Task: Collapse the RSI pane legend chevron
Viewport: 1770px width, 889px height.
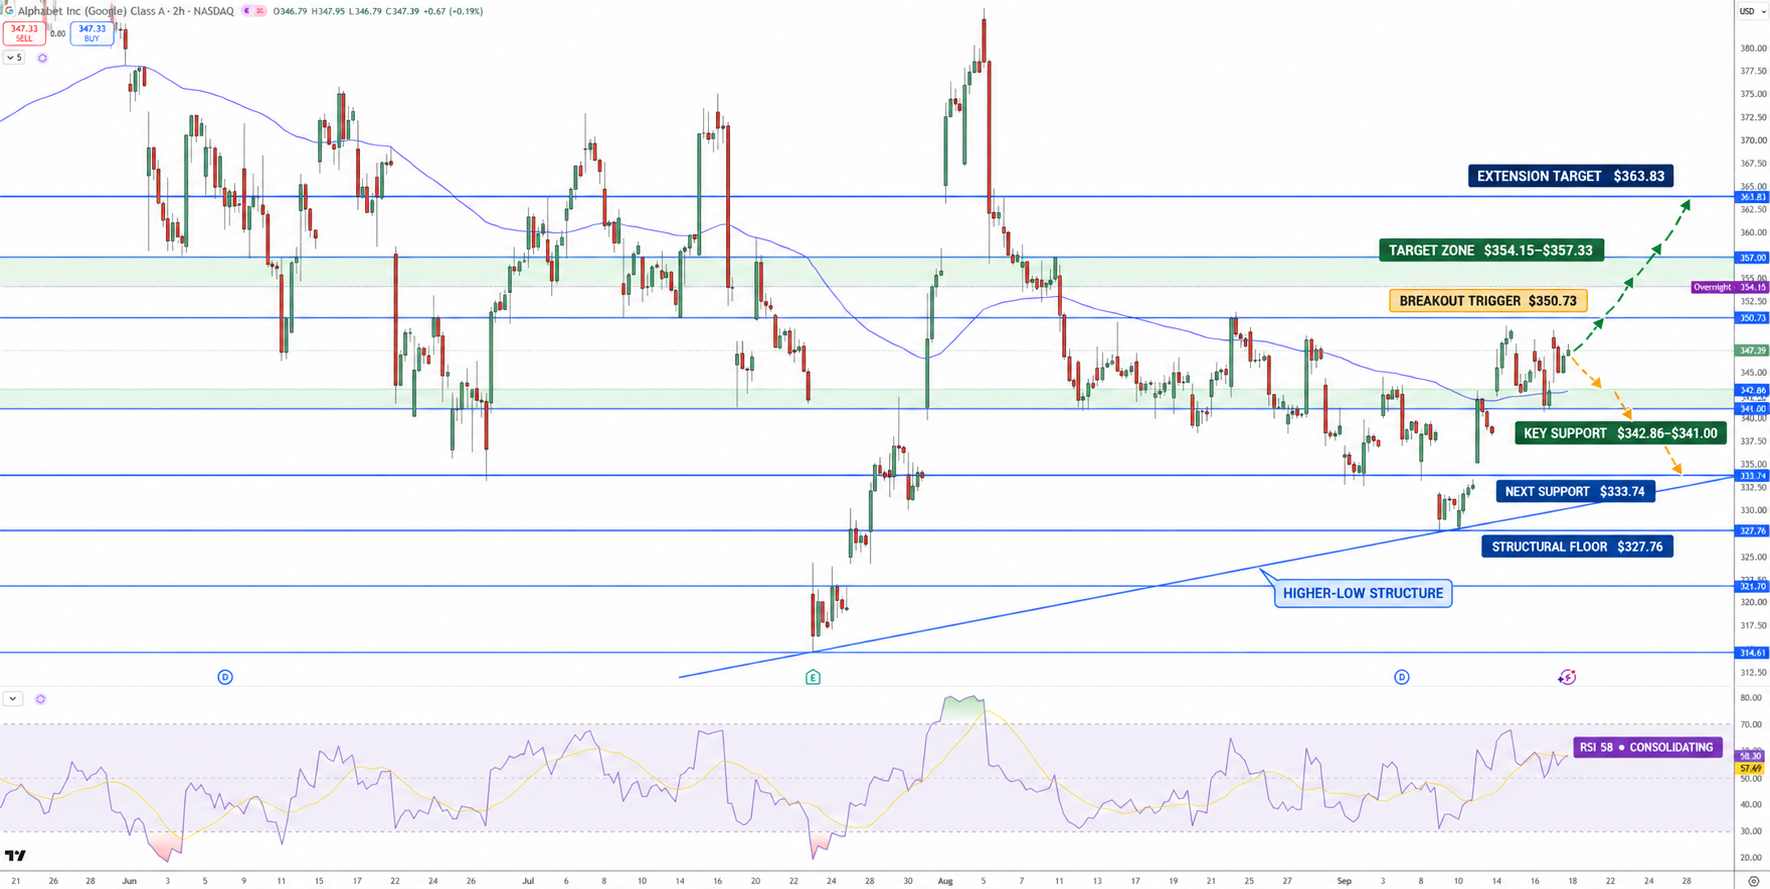Action: (x=13, y=699)
